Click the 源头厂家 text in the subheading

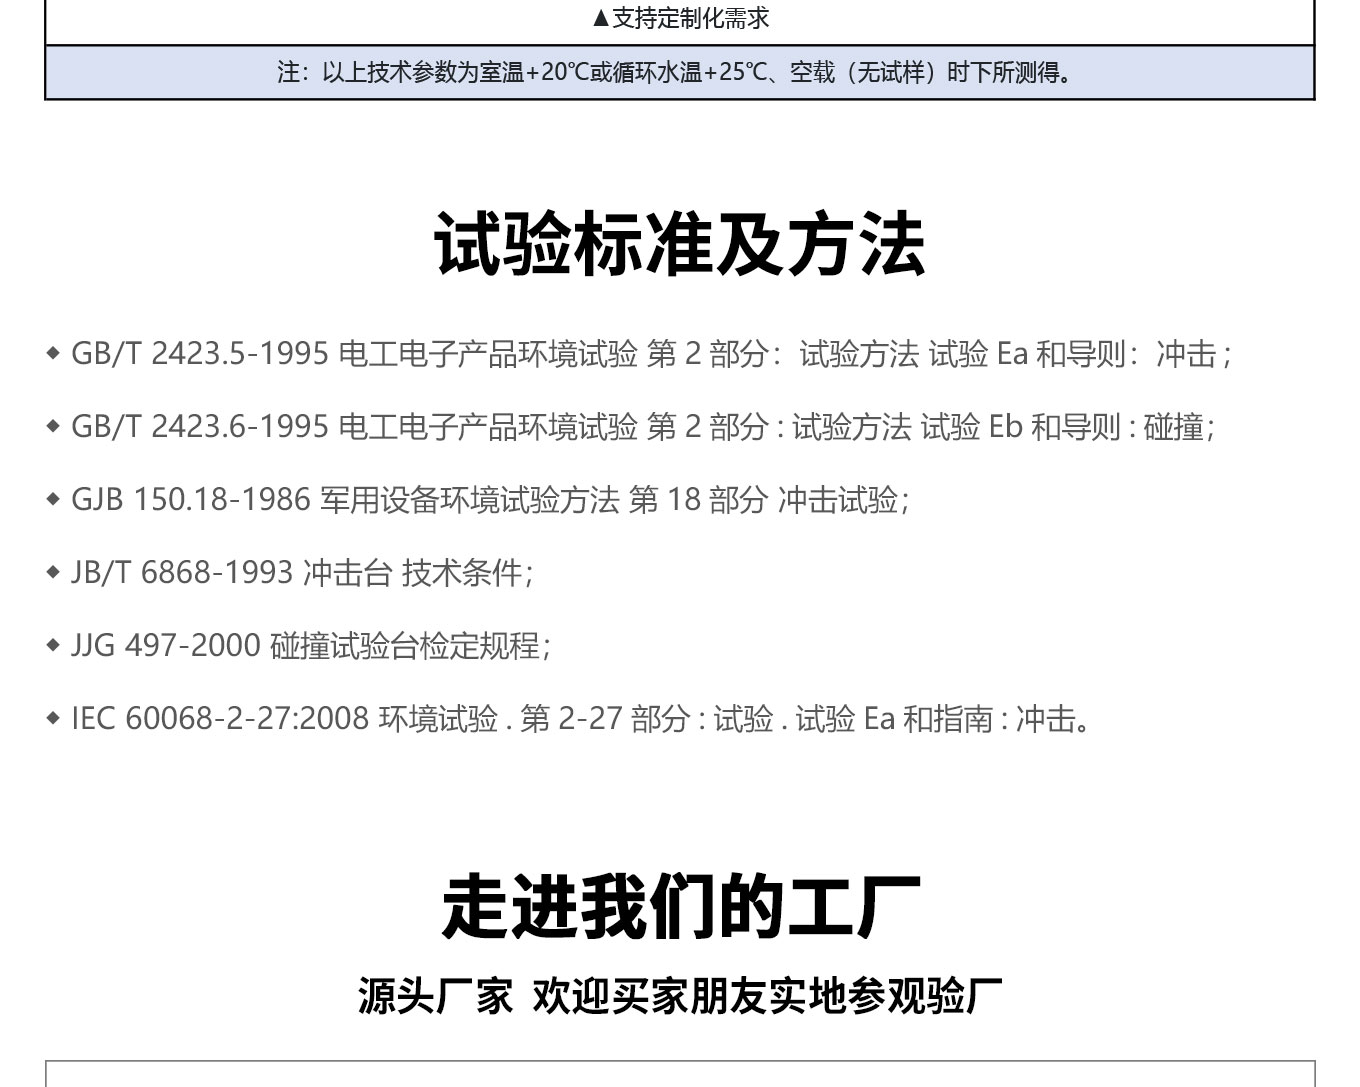[435, 996]
